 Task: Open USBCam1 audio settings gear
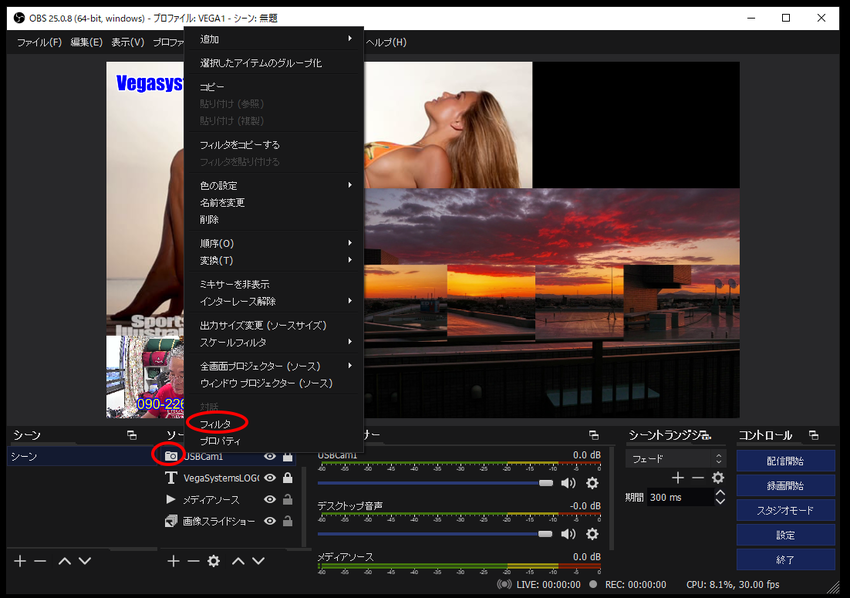(x=593, y=483)
